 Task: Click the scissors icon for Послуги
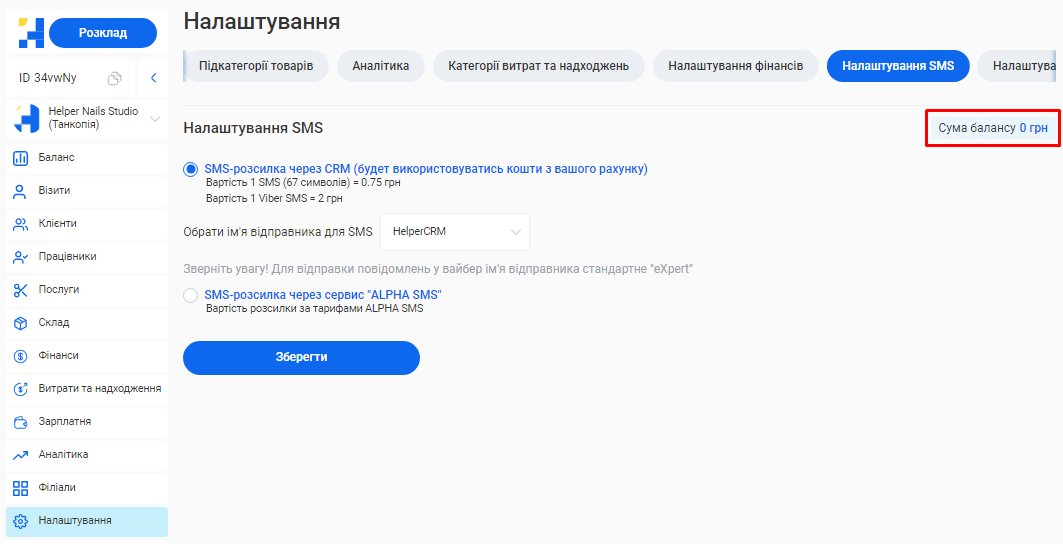(20, 290)
